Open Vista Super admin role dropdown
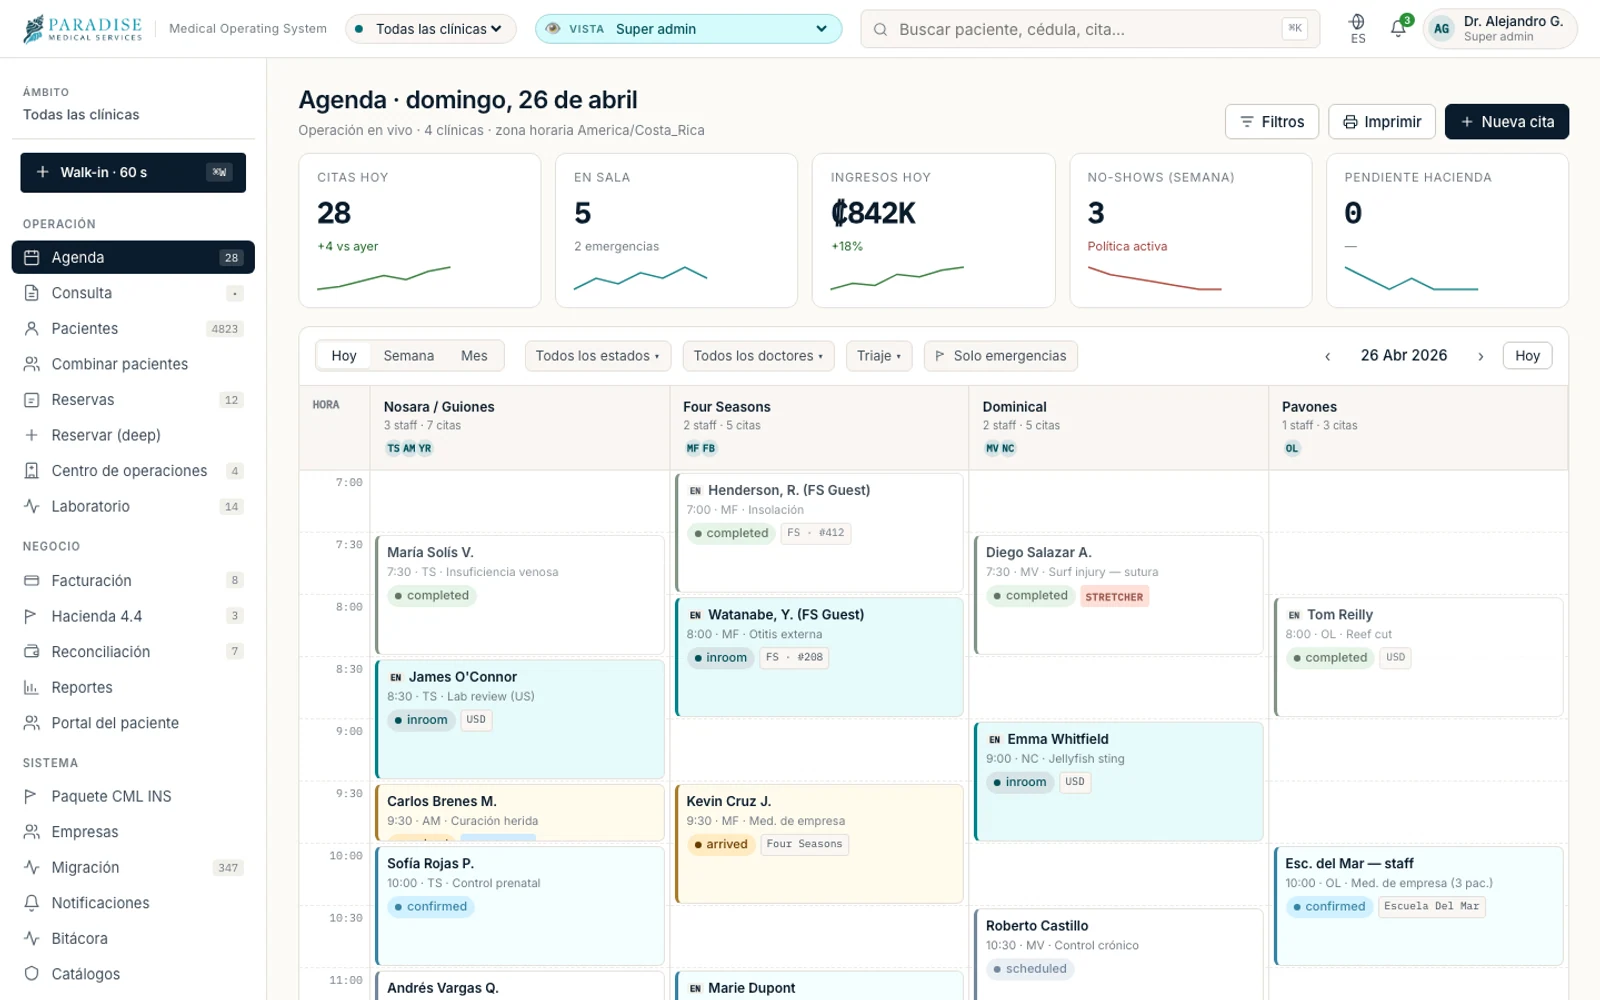Viewport: 1600px width, 1000px height. [x=689, y=29]
